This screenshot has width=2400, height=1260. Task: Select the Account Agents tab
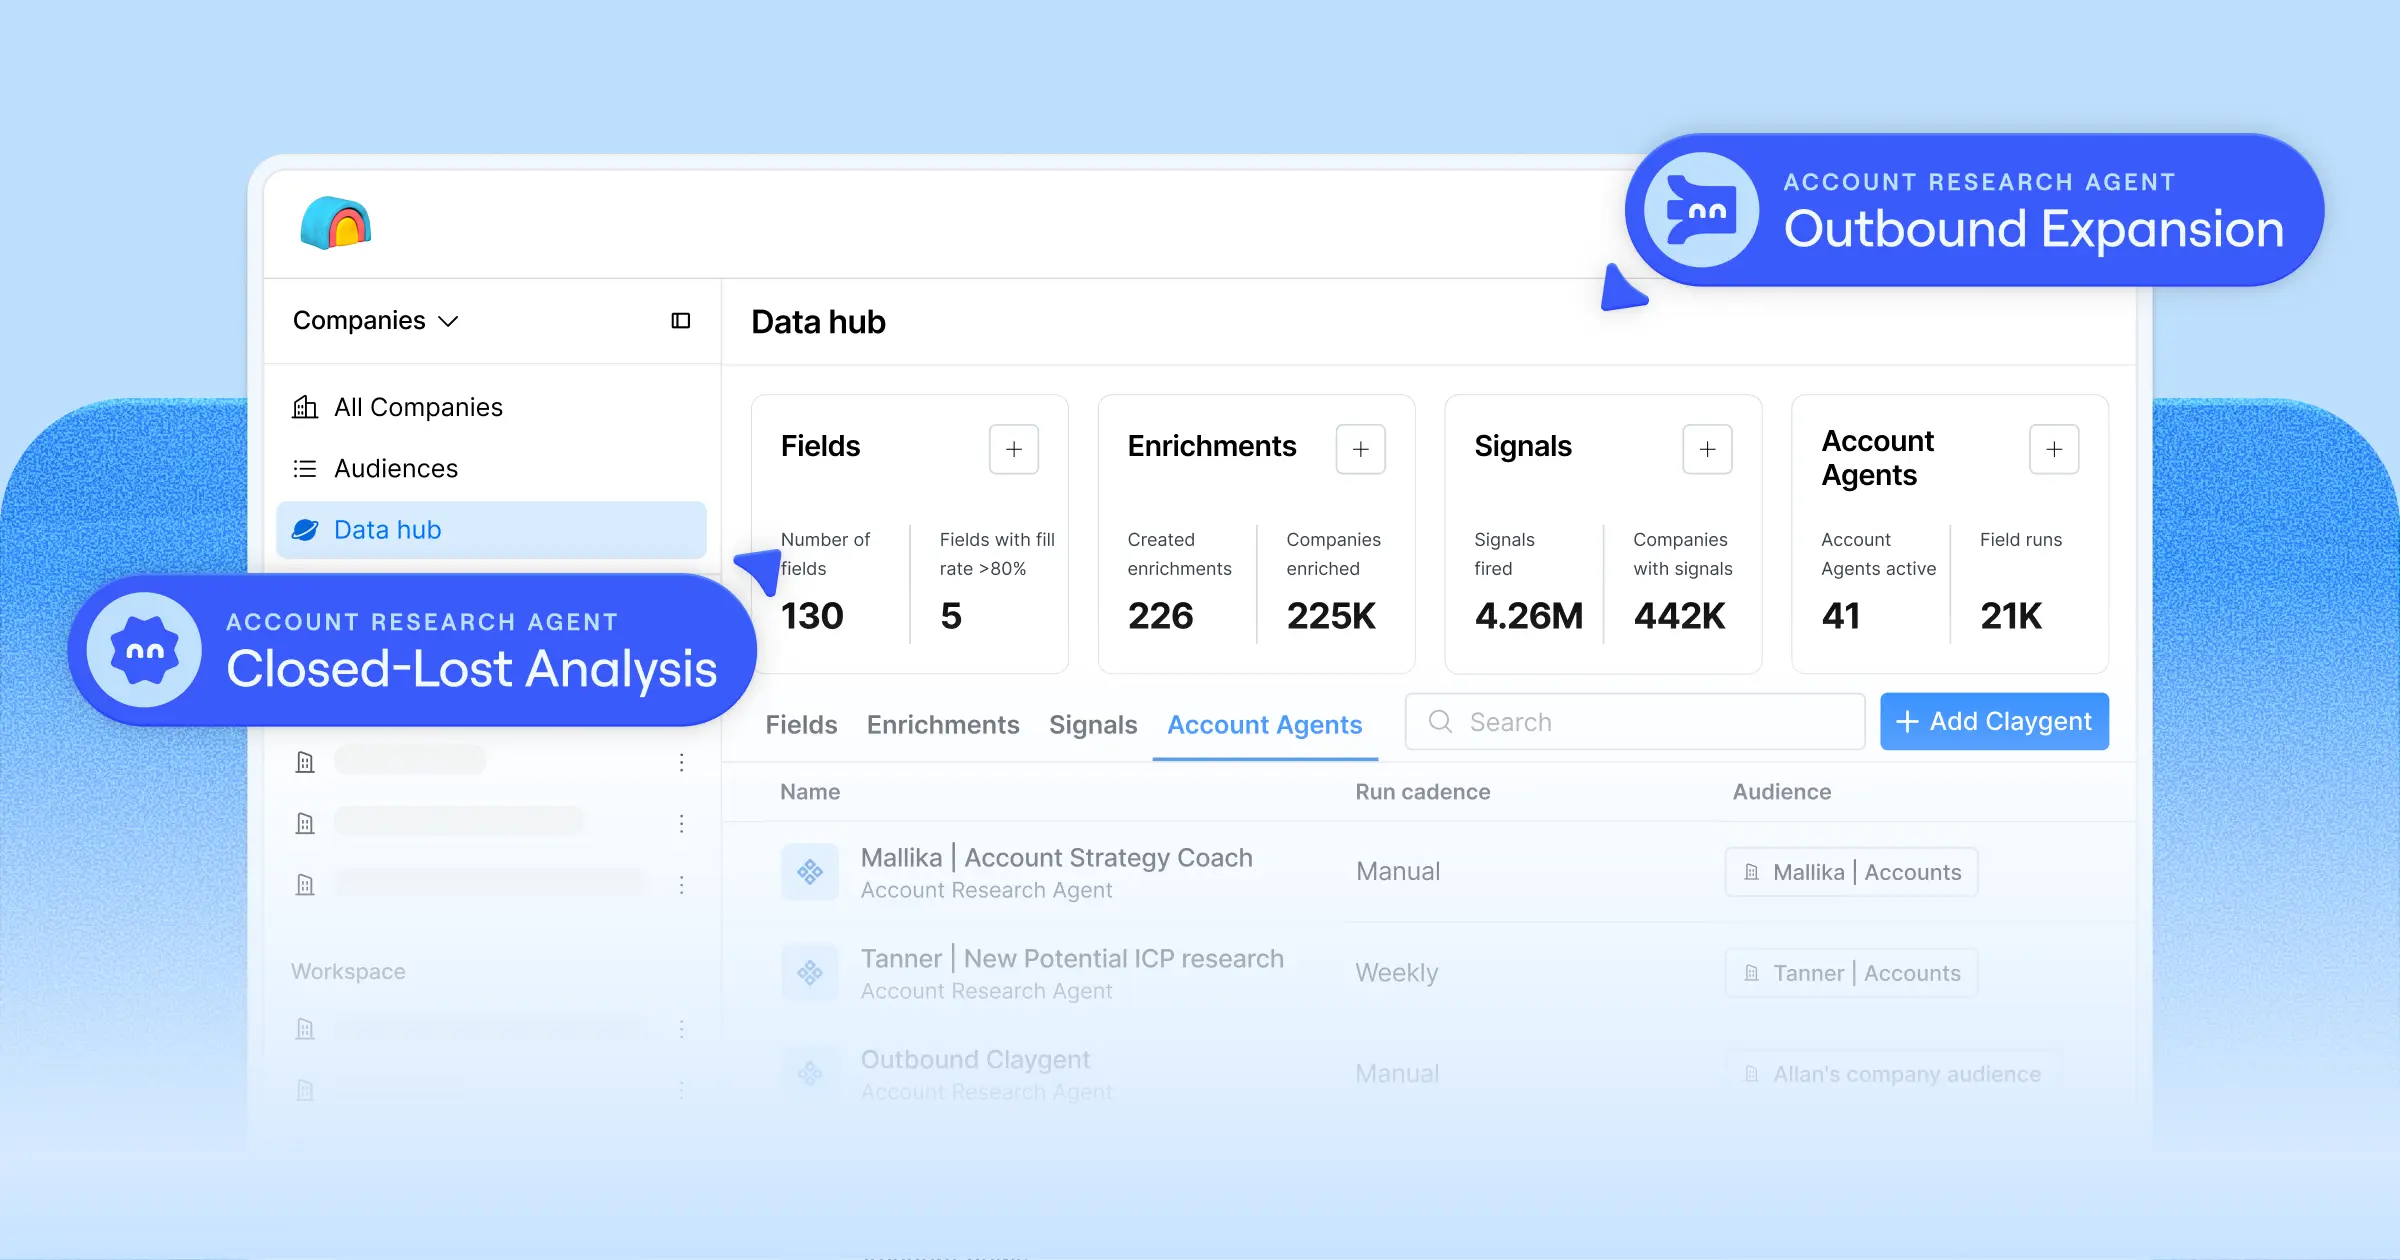pyautogui.click(x=1265, y=724)
